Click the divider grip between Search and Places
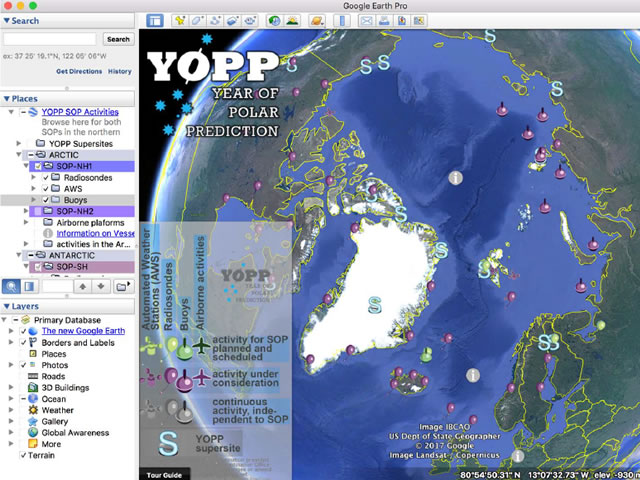This screenshot has height=480, width=640. point(67,87)
